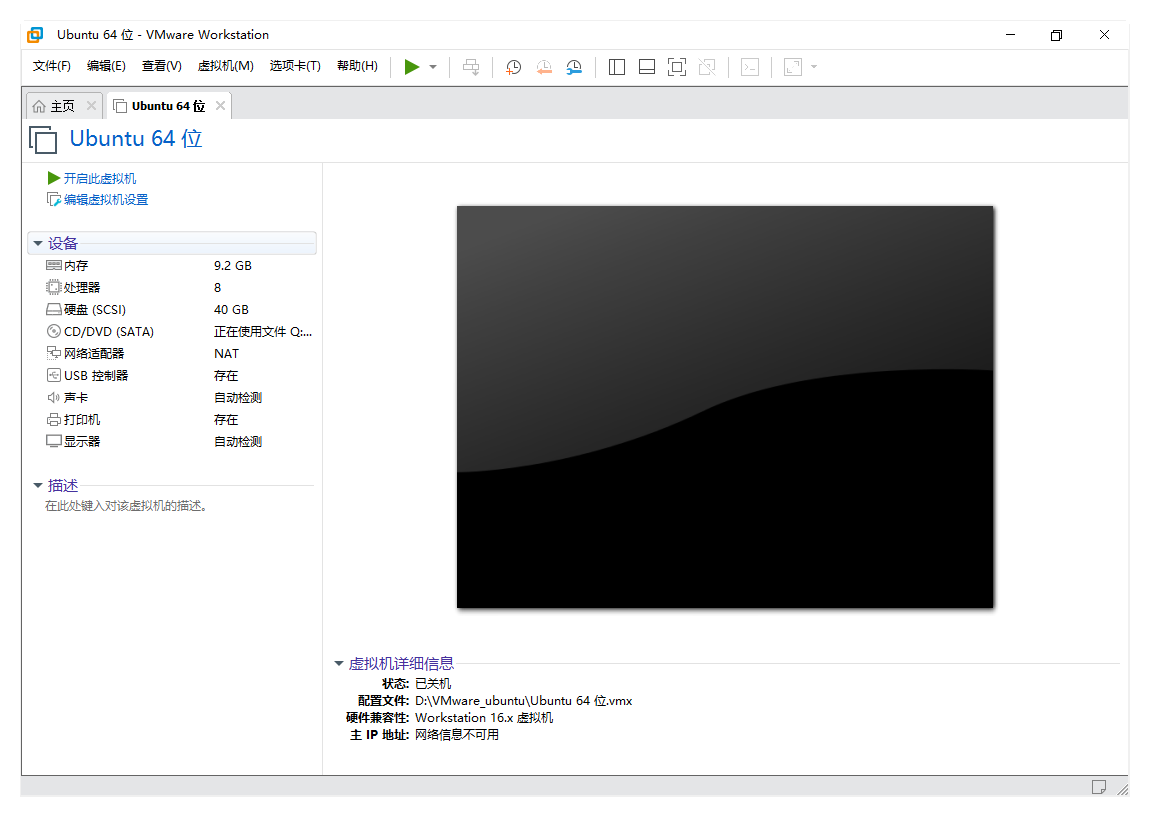Click the 网络信息不可用 IP address text
This screenshot has width=1150, height=817.
456,734
